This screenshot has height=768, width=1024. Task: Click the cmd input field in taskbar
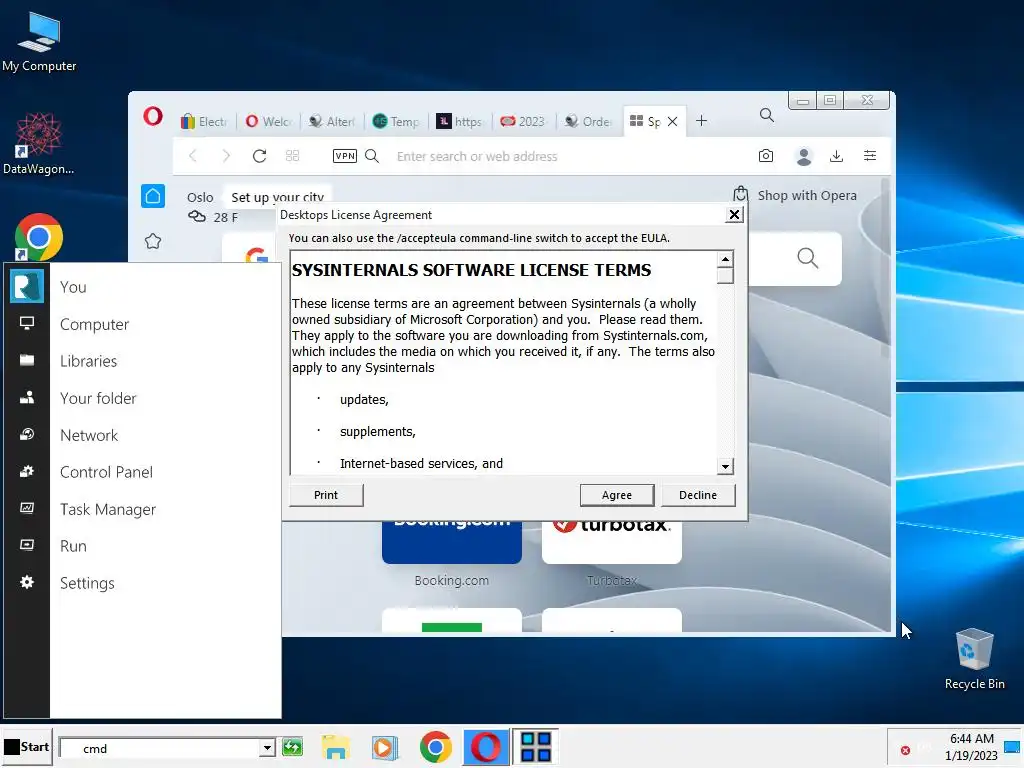[159, 748]
